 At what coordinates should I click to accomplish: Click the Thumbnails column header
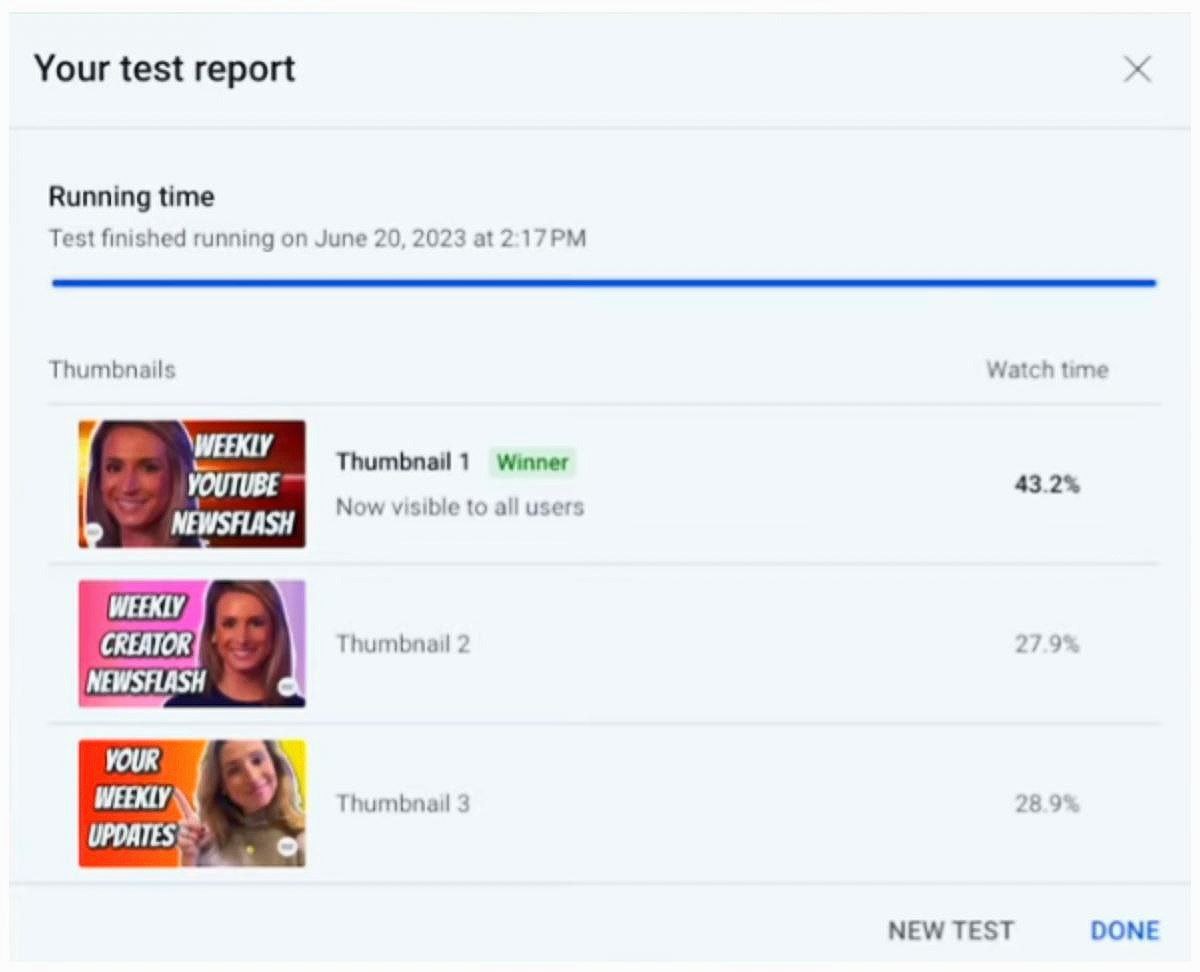[112, 370]
